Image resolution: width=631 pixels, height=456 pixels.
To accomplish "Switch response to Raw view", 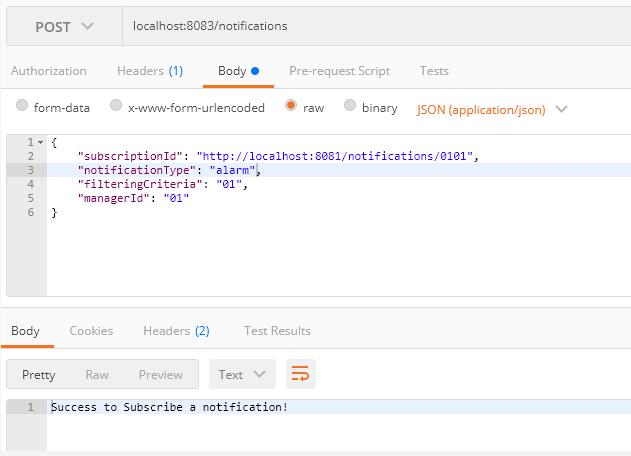I will 97,374.
